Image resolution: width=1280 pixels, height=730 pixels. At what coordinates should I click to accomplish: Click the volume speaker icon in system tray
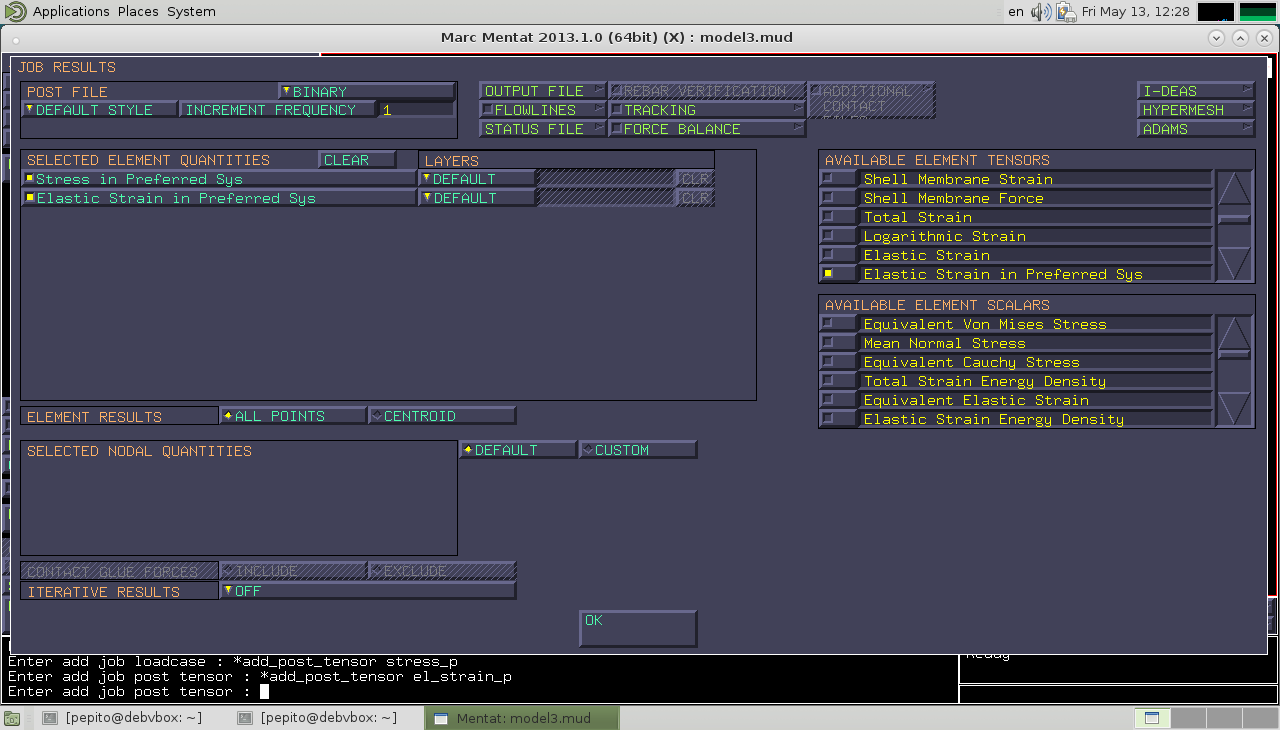coord(1041,12)
